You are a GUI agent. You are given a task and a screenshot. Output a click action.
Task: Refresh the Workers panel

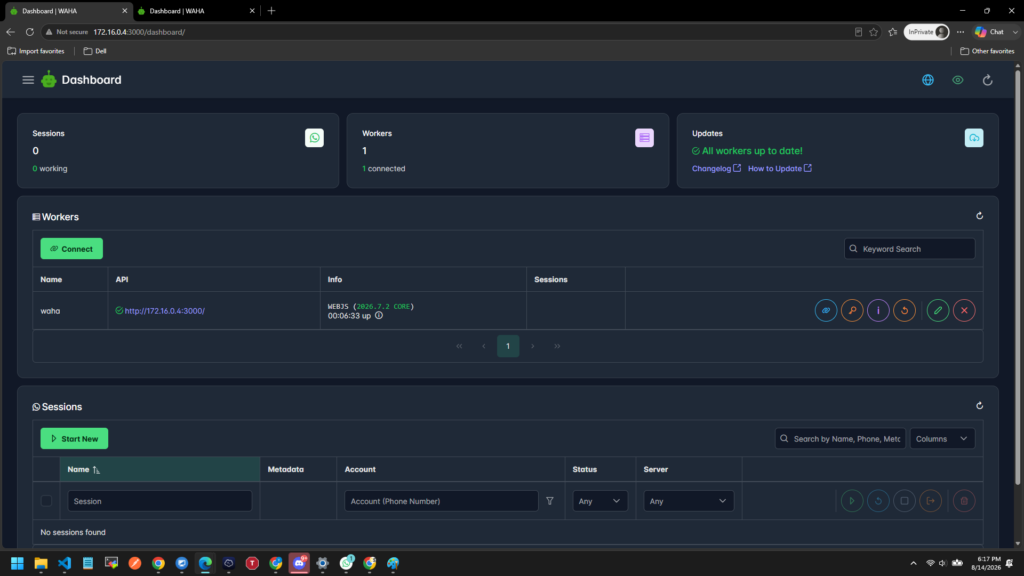point(979,216)
